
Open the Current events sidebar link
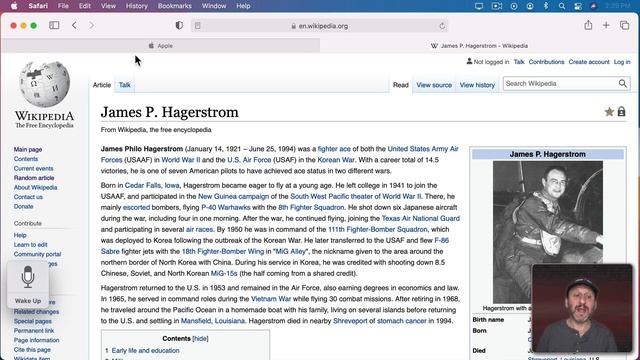[33, 168]
